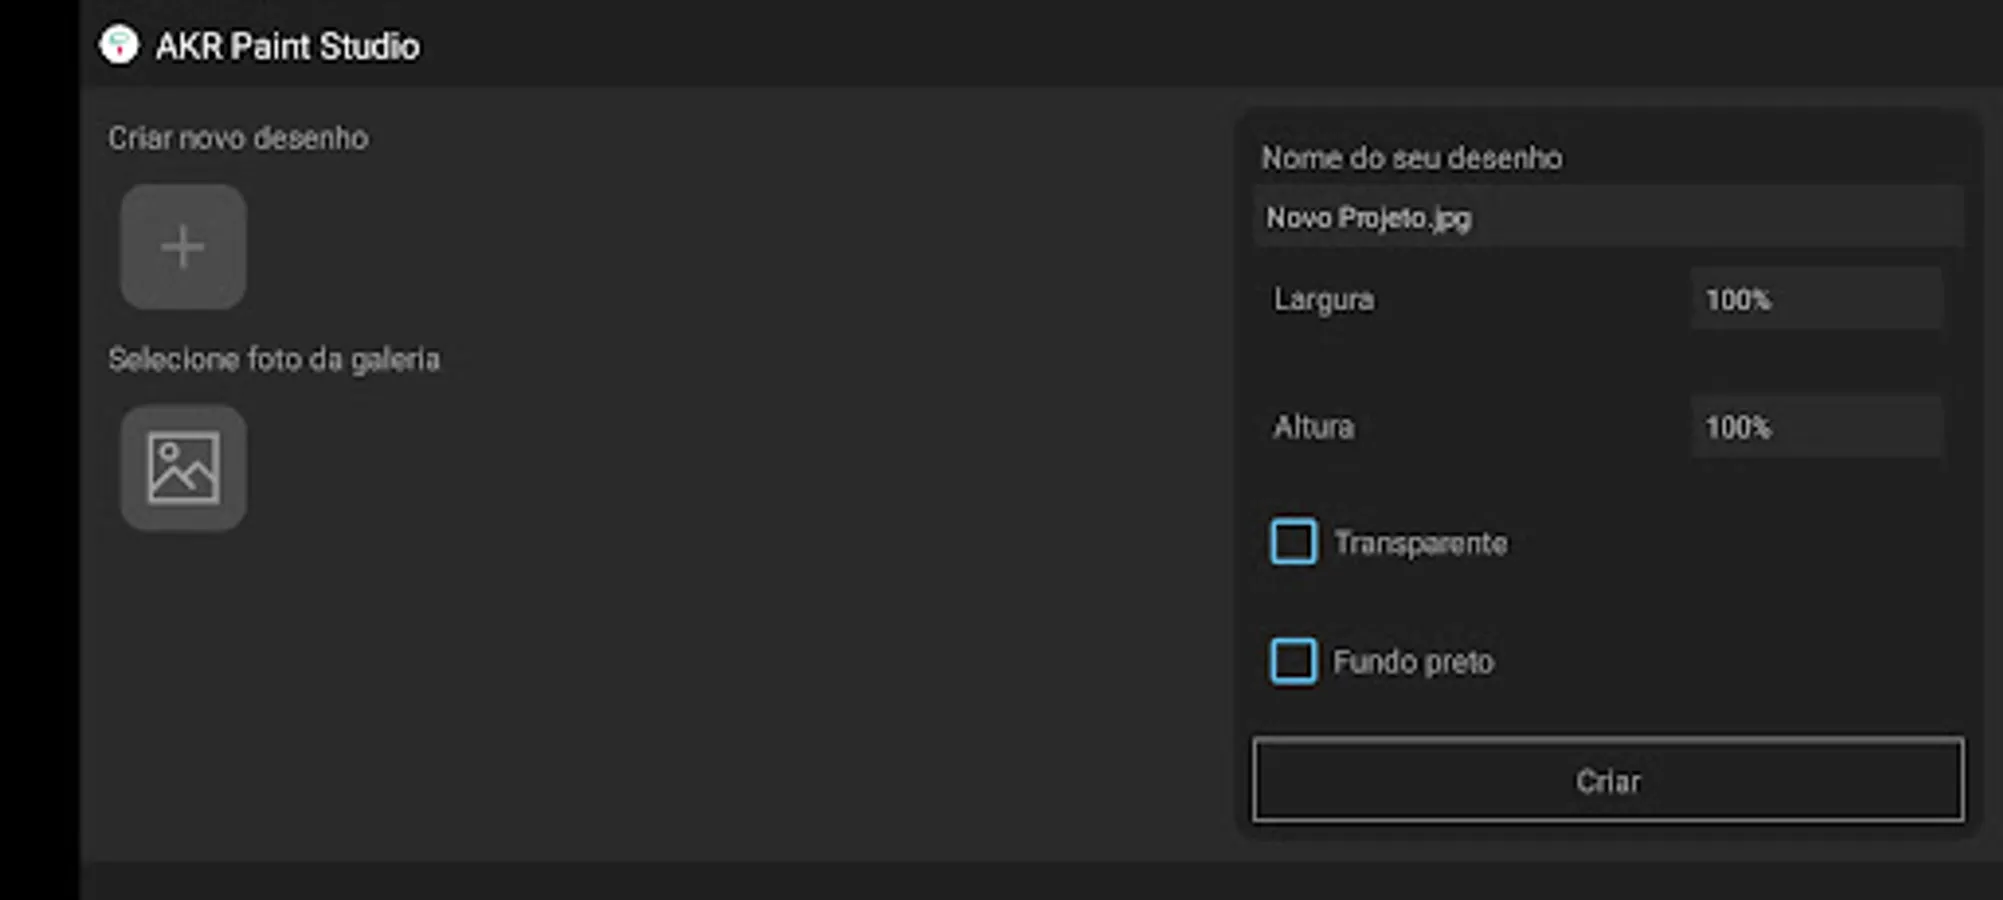Click the "Nome do seu desenho" label

point(1411,158)
